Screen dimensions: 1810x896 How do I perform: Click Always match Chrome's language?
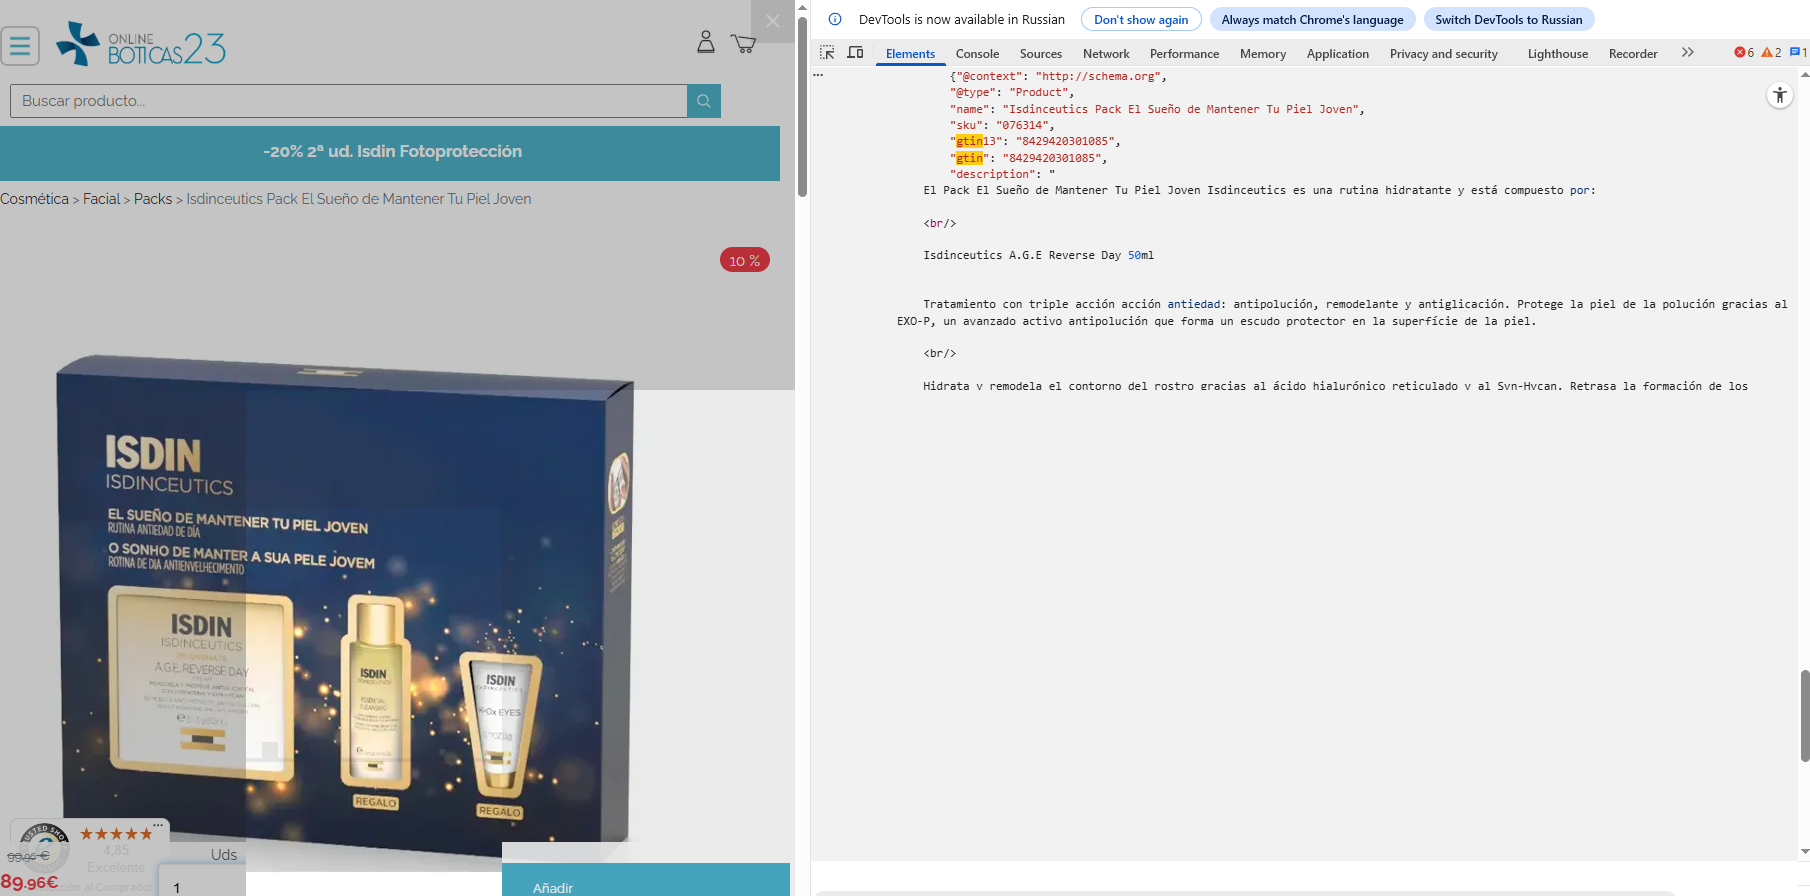click(1312, 20)
